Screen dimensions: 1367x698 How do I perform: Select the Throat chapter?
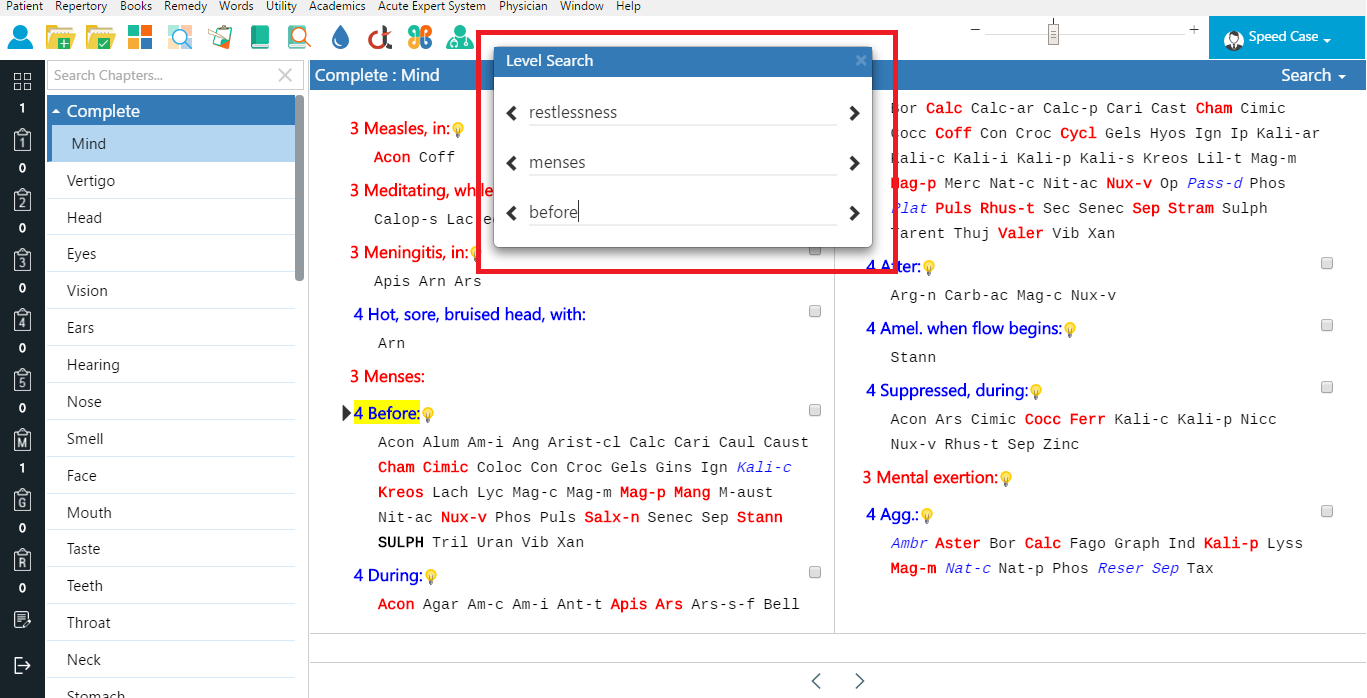click(171, 623)
